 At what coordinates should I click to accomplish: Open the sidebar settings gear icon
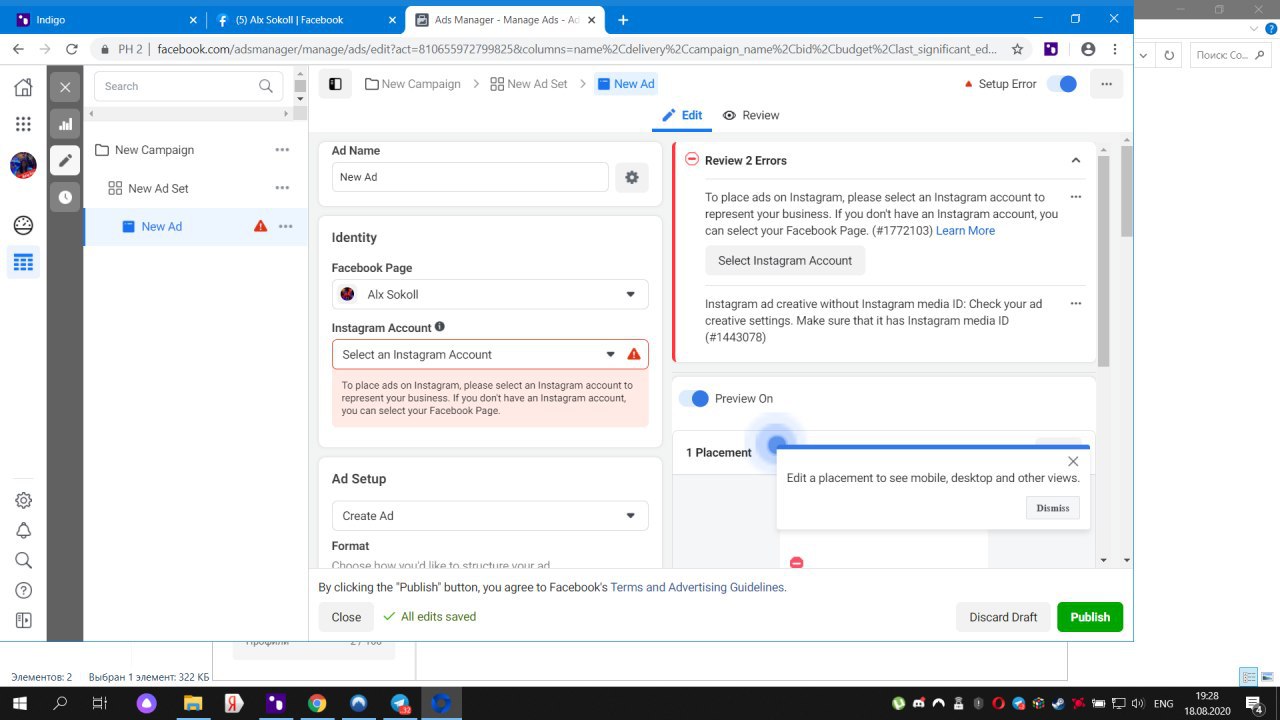point(23,500)
